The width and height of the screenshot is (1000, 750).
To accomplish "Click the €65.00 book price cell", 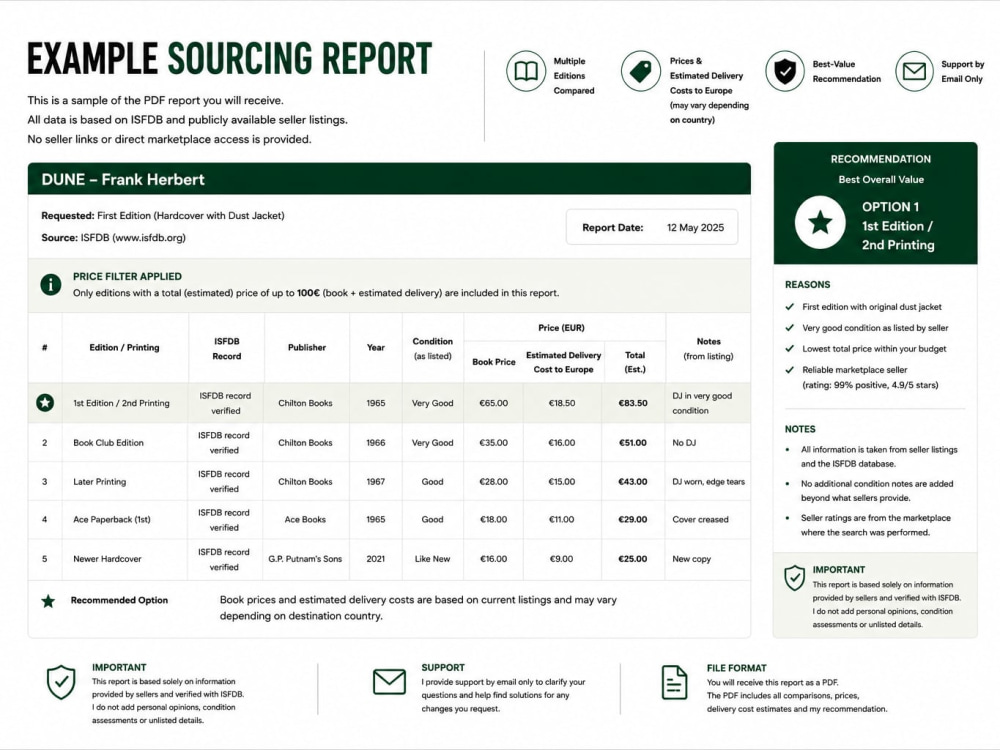I will 494,403.
